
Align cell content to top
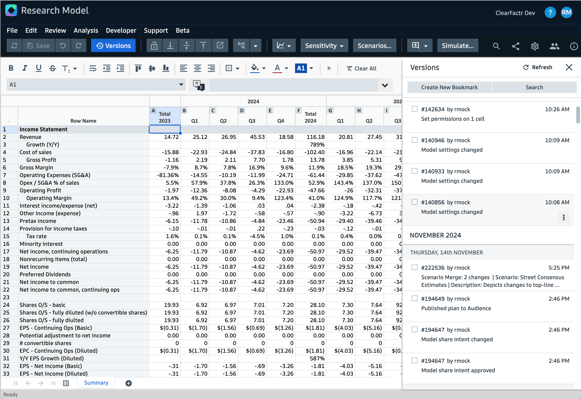pyautogui.click(x=138, y=68)
